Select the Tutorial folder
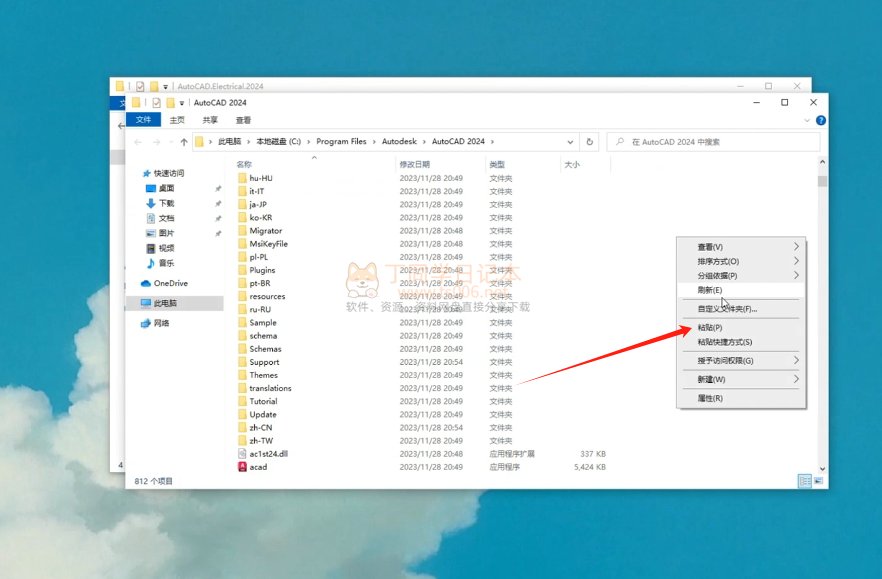 pyautogui.click(x=263, y=401)
